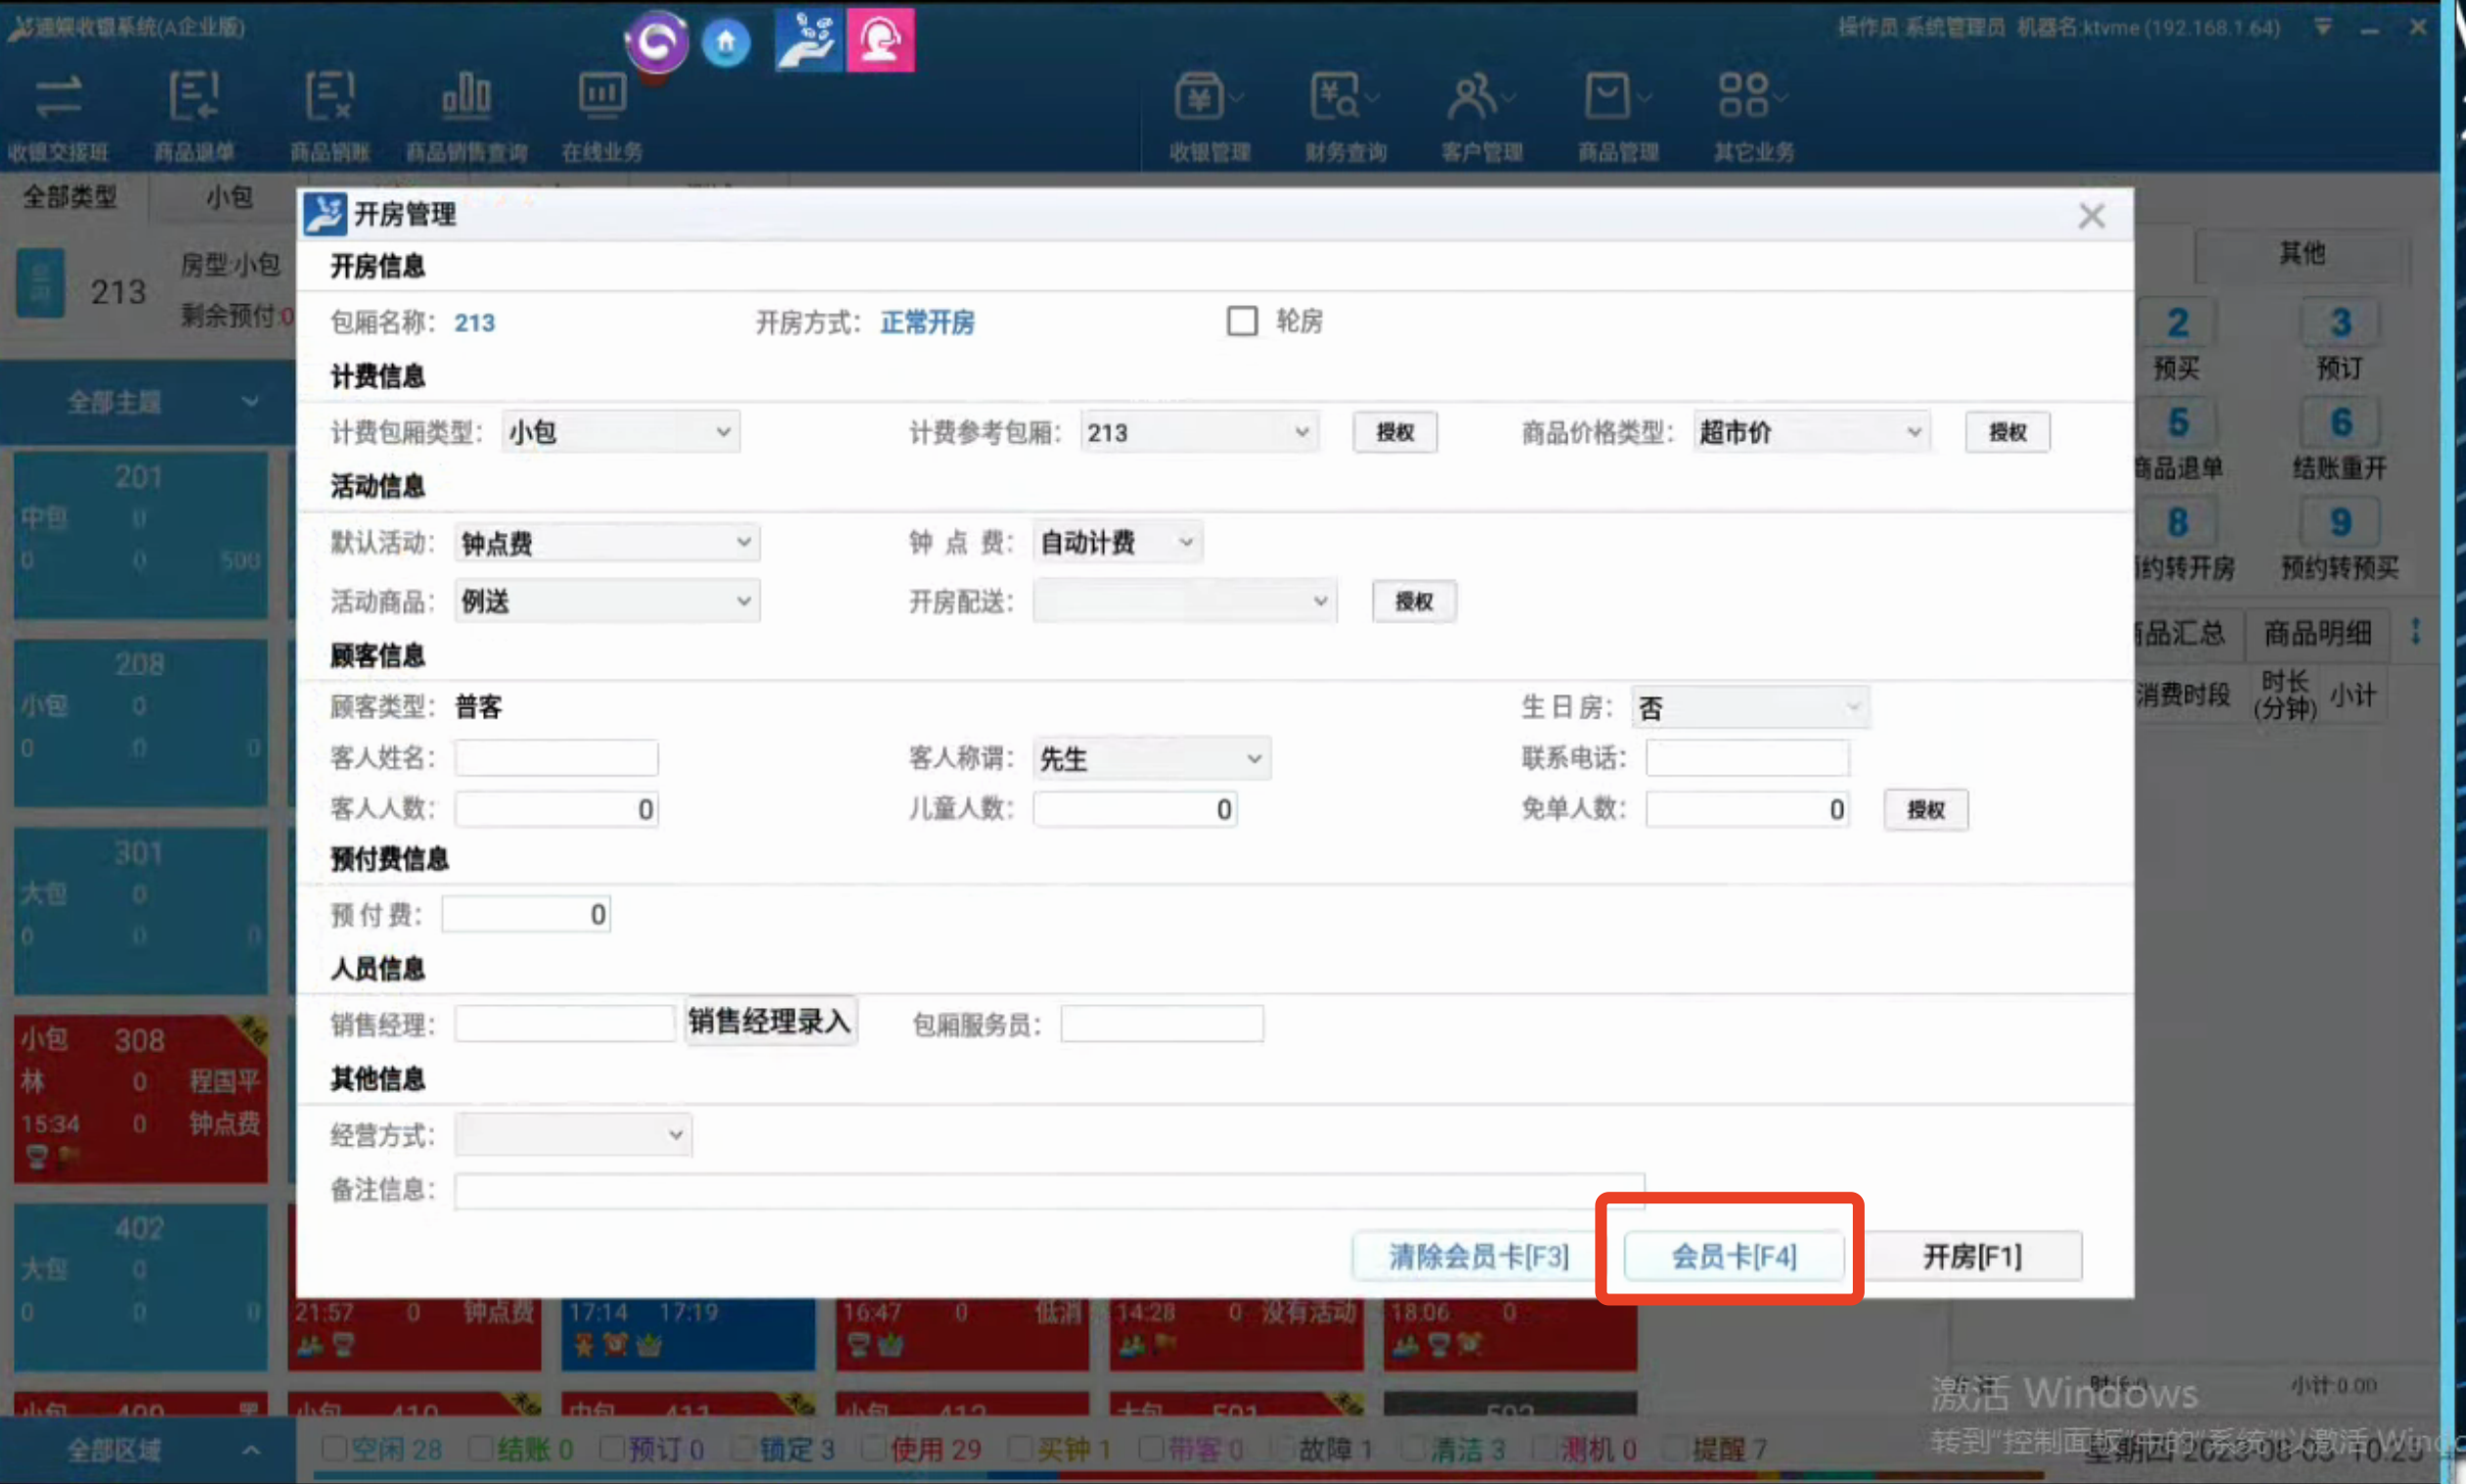Image resolution: width=2466 pixels, height=1484 pixels.
Task: Click 授权 next to 免单人数
Action: (1925, 809)
